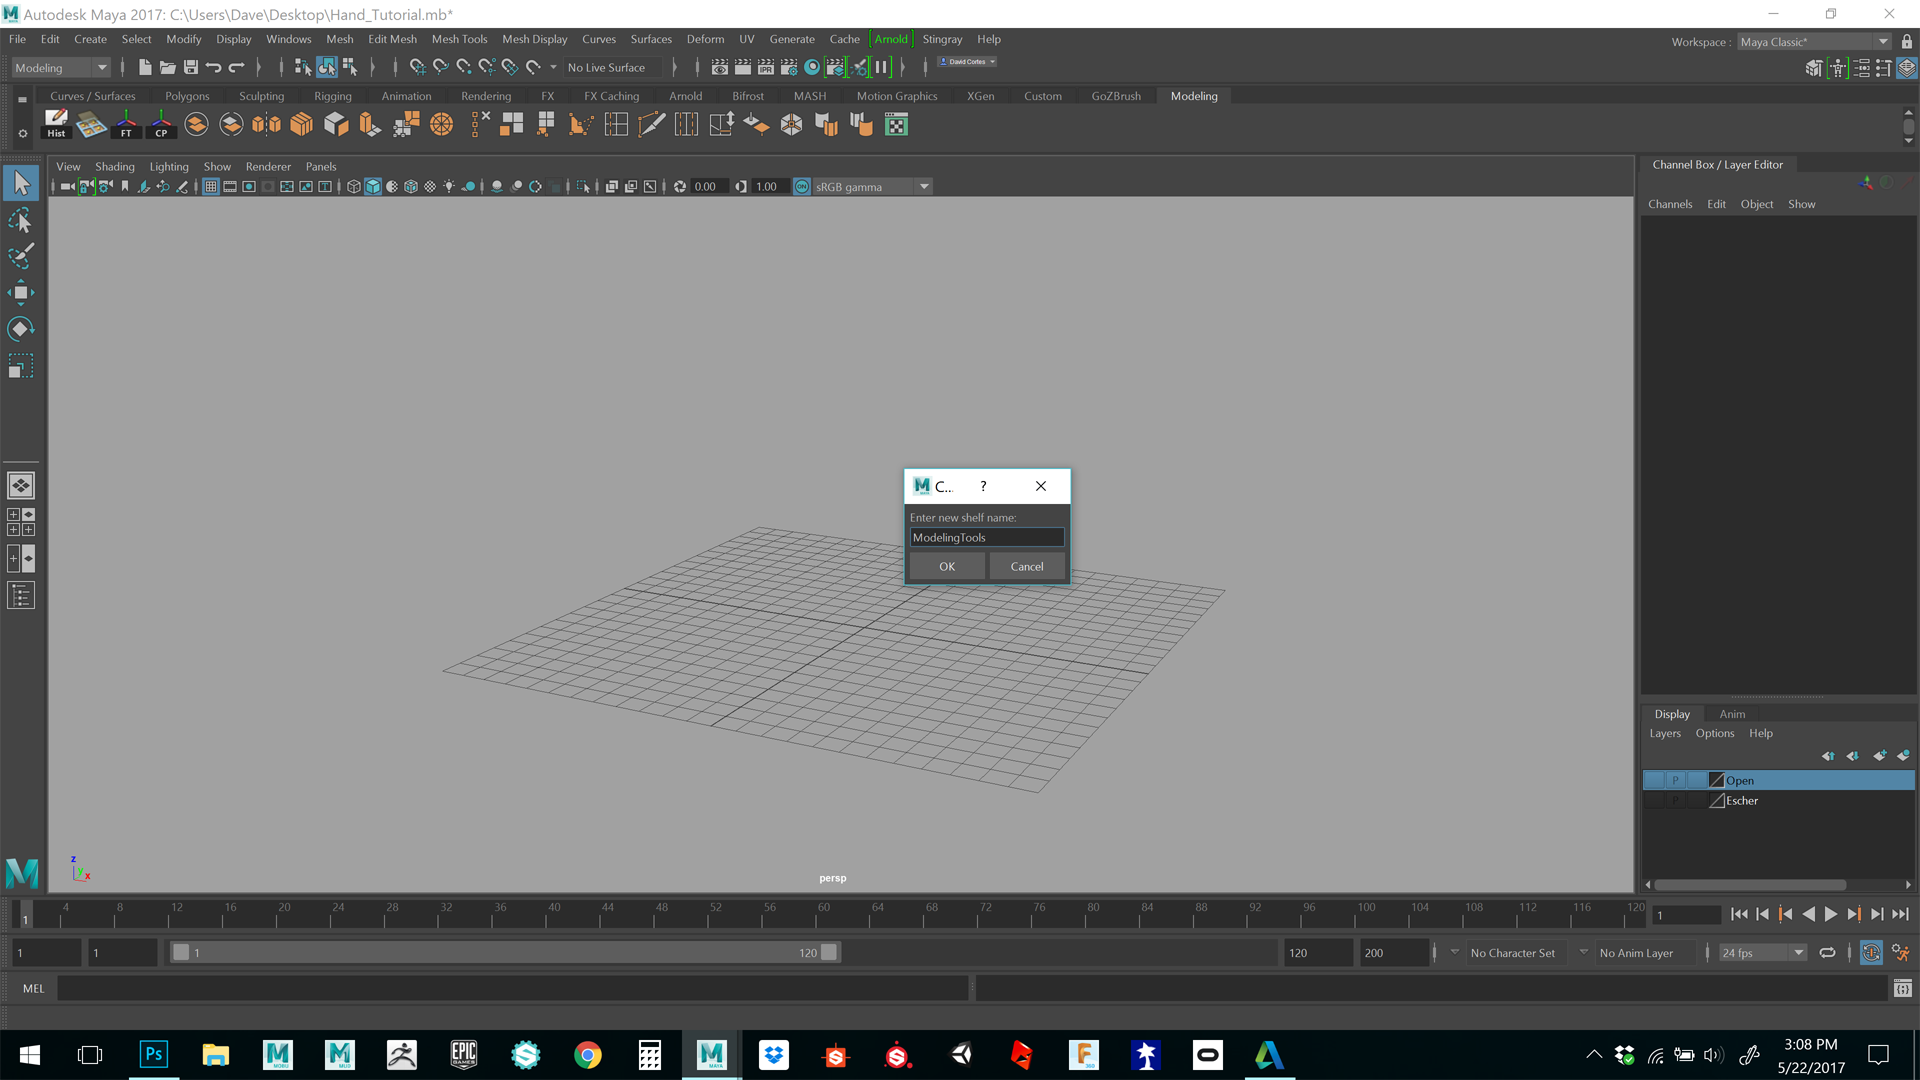Click OK to confirm new shelf name
The width and height of the screenshot is (1920, 1080).
click(x=946, y=566)
